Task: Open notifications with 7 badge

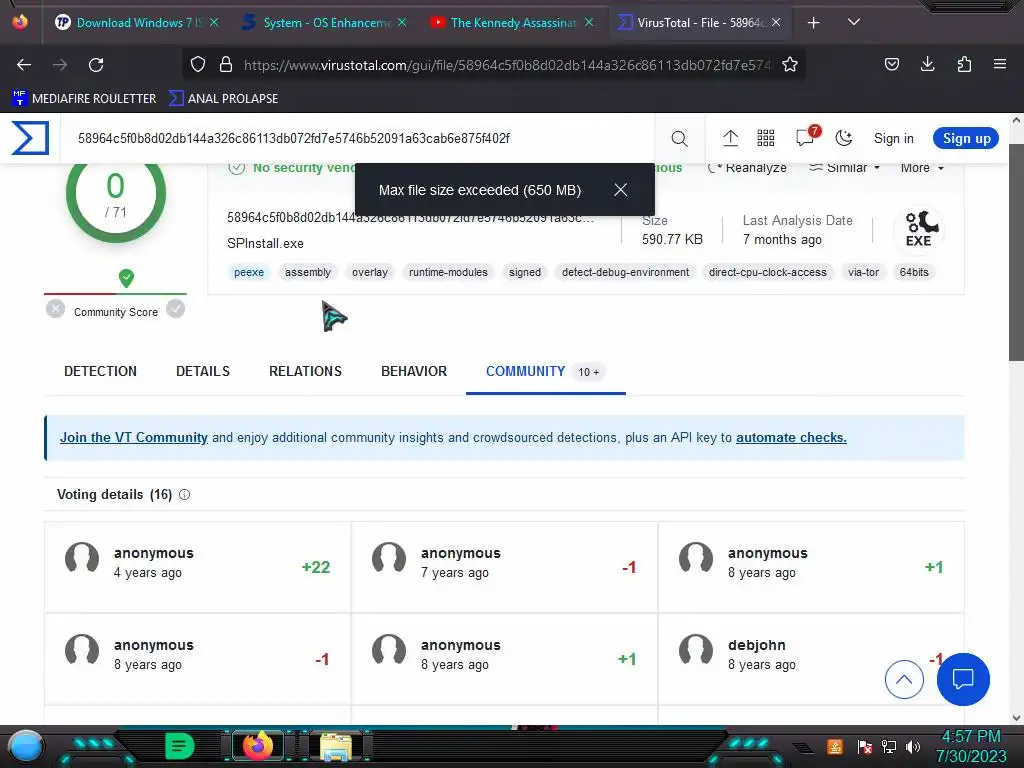Action: click(807, 136)
